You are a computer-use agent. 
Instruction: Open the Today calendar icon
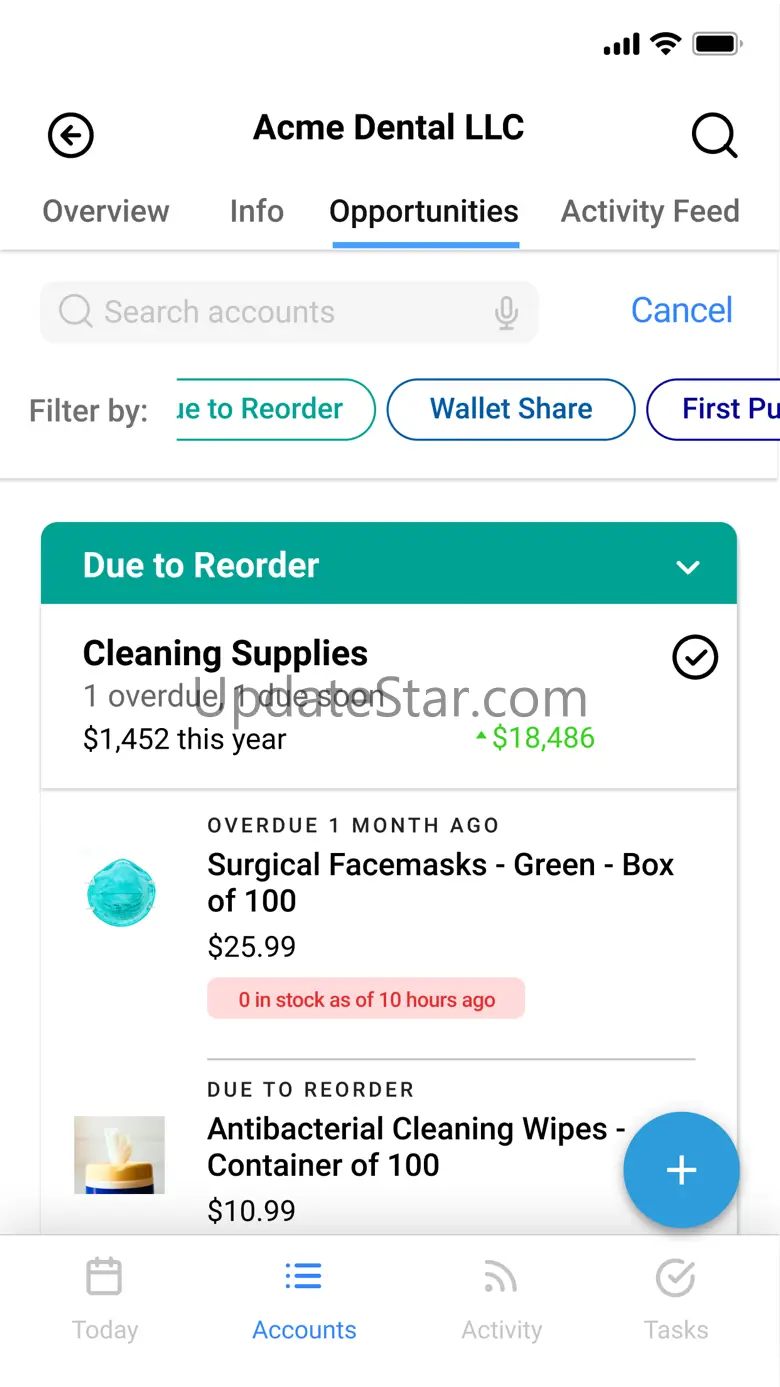[104, 1277]
